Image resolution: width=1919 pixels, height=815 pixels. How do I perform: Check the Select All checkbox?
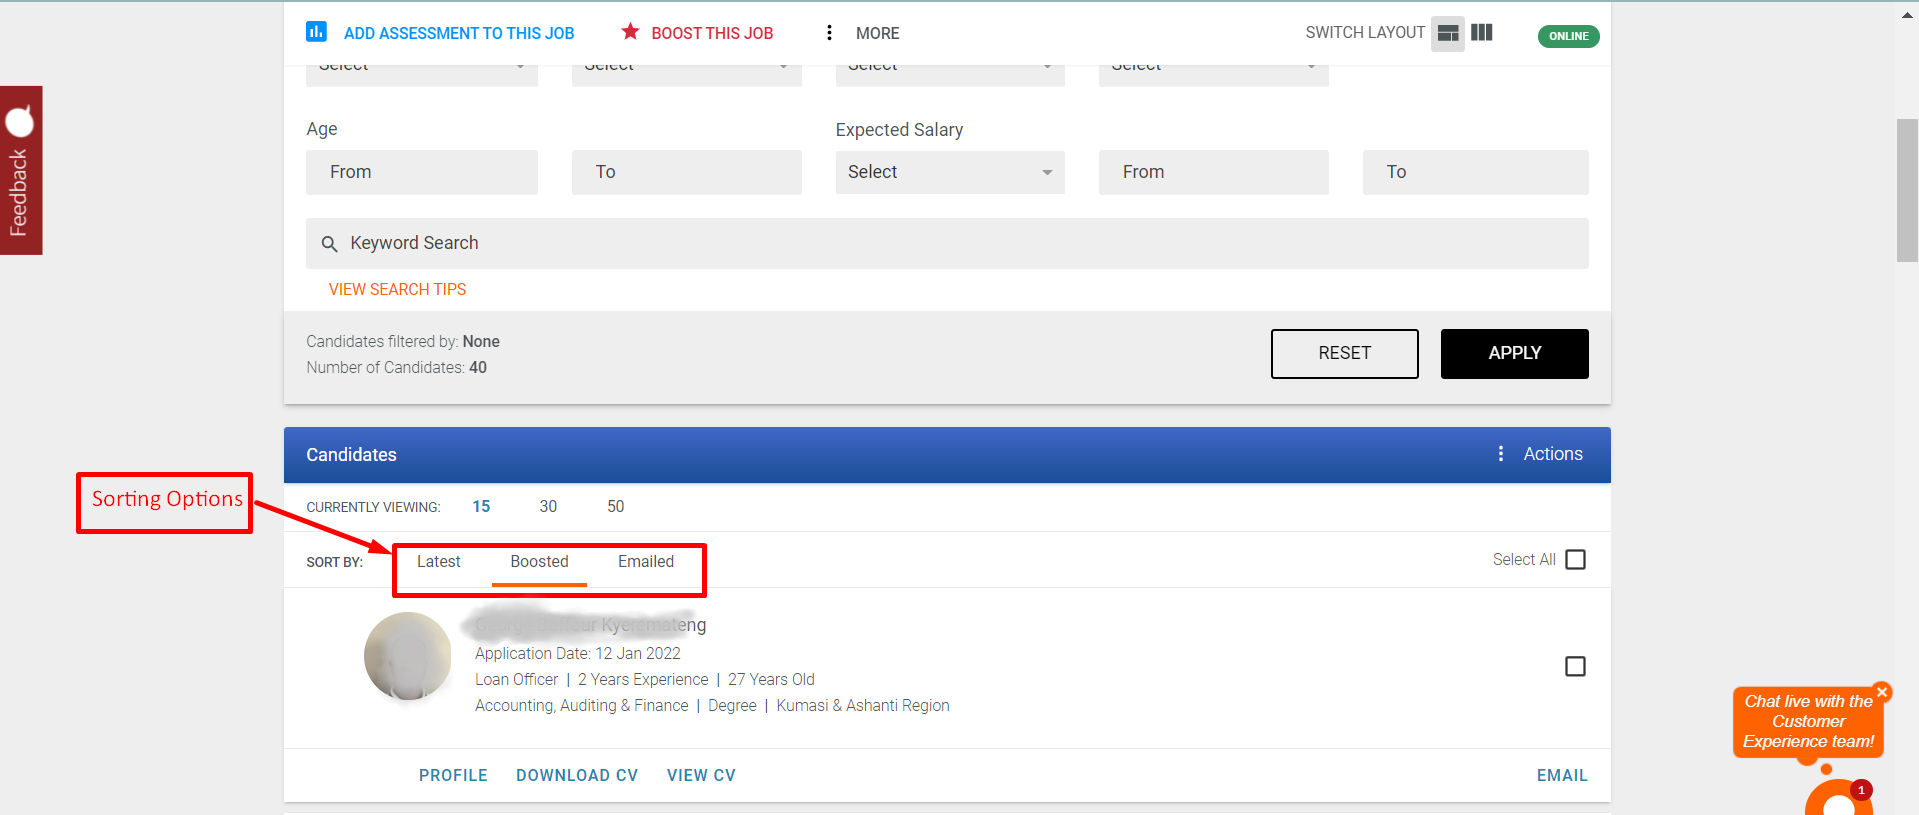click(1575, 560)
